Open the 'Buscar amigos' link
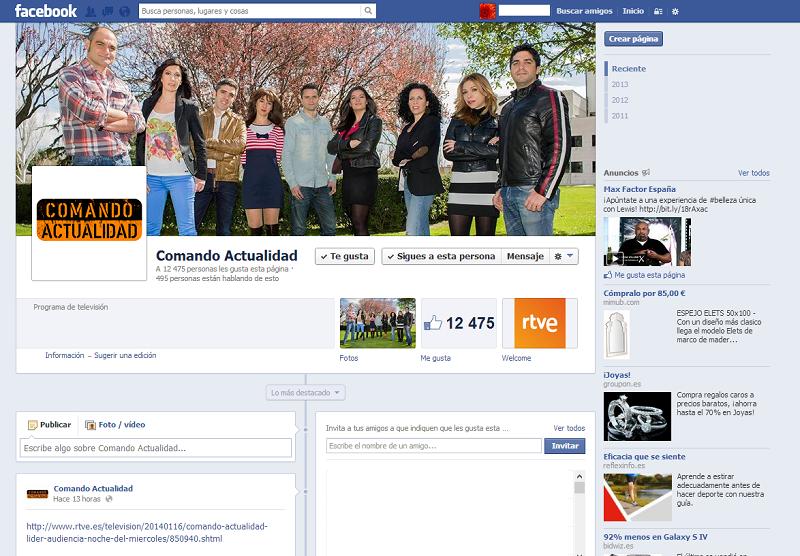The image size is (800, 556). (x=584, y=11)
